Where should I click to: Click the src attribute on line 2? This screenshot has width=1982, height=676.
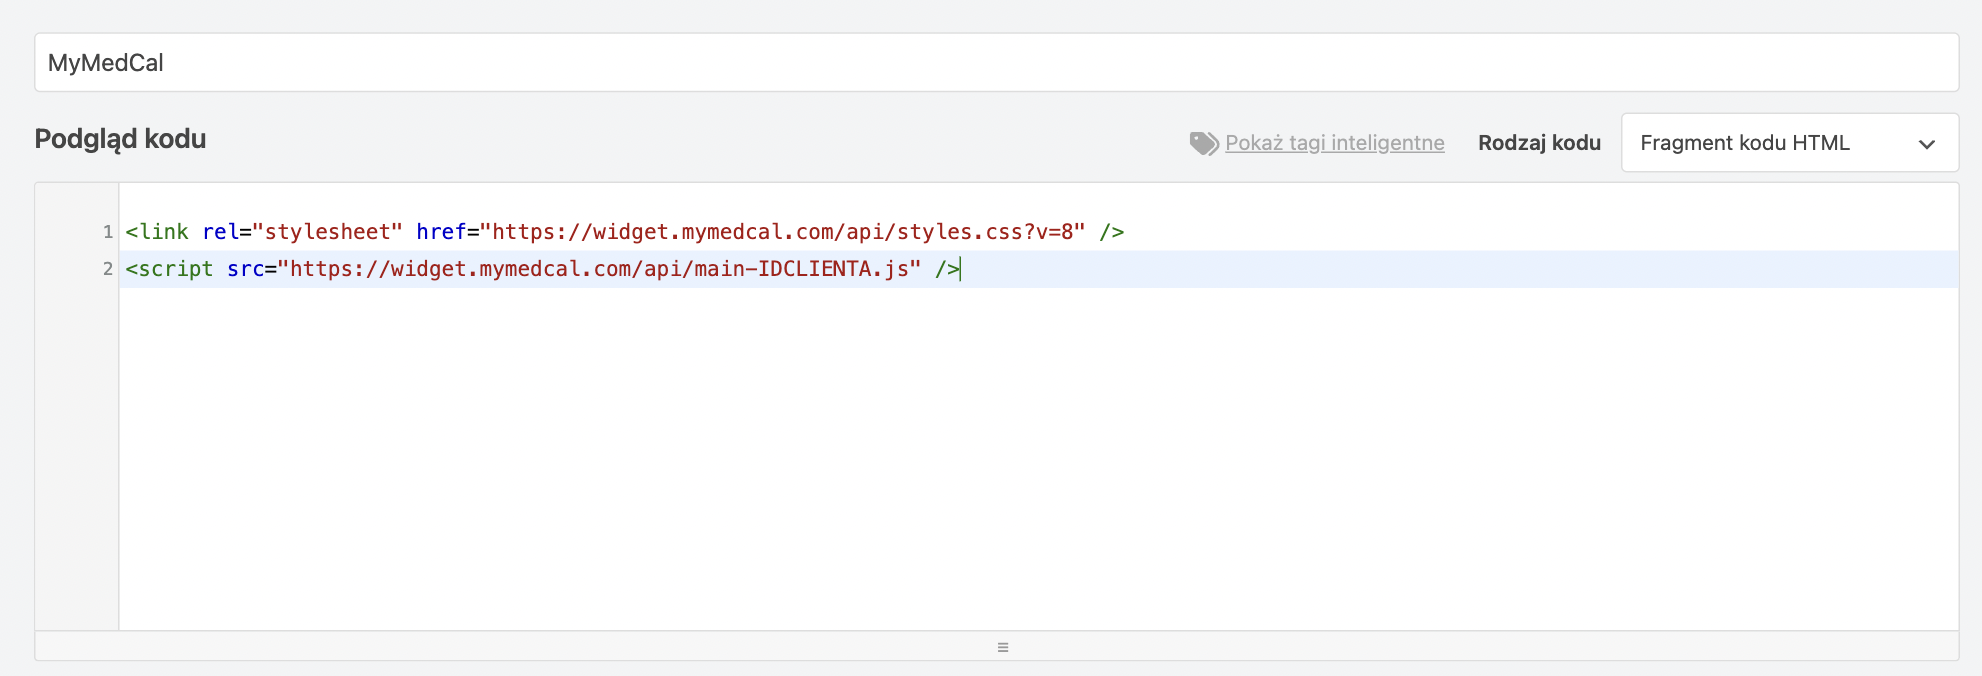pyautogui.click(x=245, y=269)
